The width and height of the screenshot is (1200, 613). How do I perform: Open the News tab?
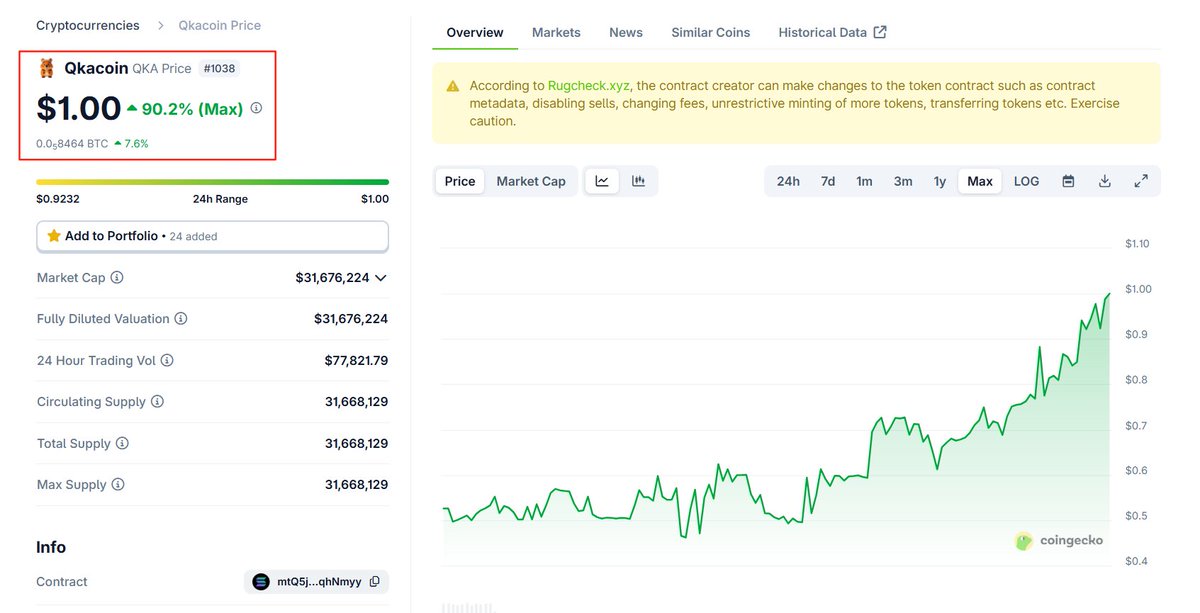626,32
